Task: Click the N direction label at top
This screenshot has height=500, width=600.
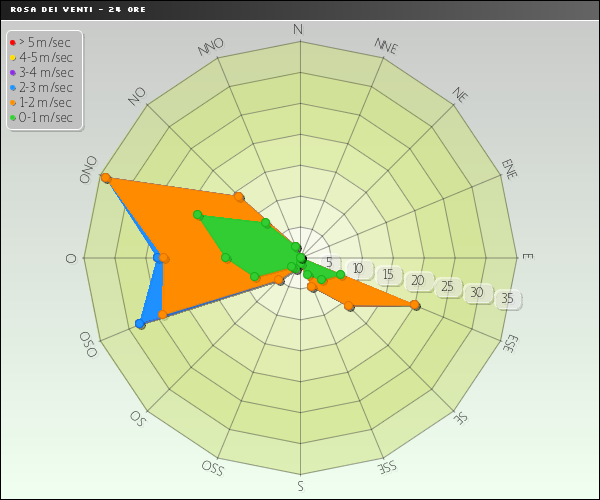Action: pos(298,29)
